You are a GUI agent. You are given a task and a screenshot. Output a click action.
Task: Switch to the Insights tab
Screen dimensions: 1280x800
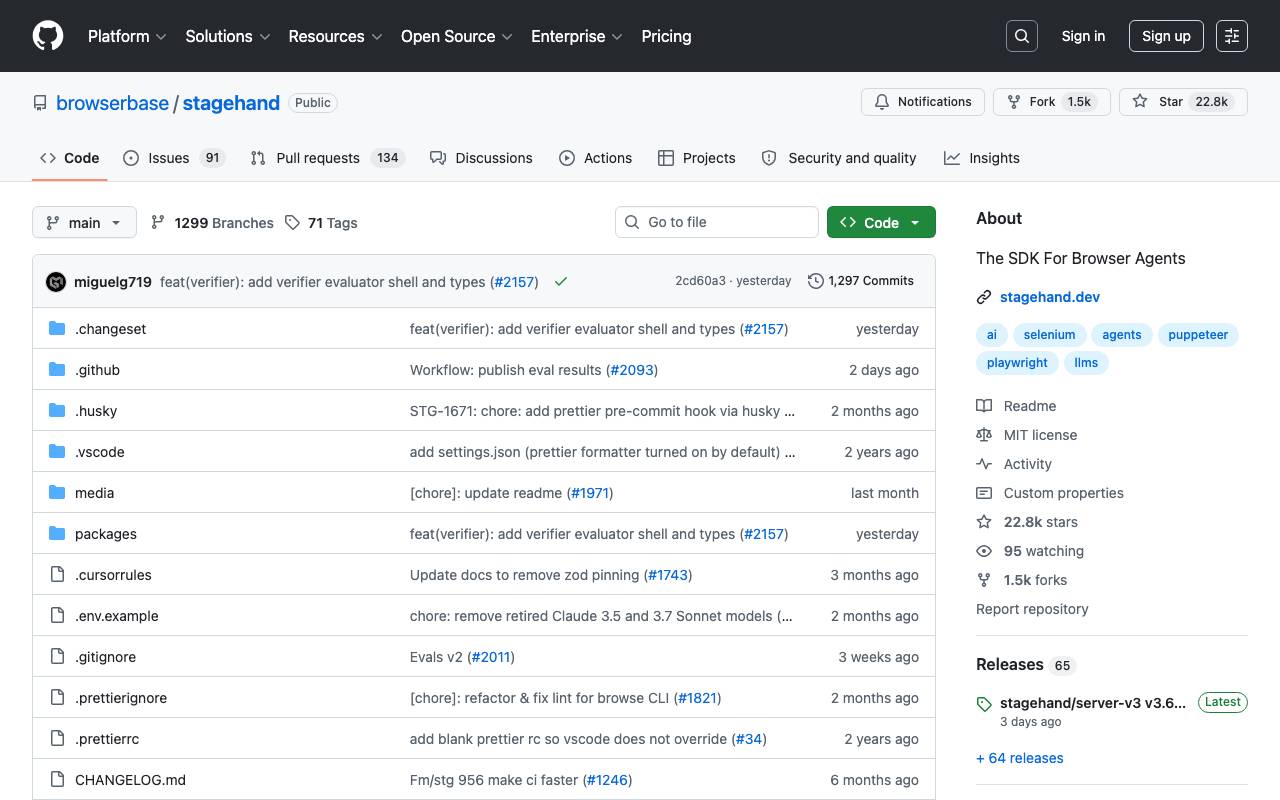click(x=982, y=158)
